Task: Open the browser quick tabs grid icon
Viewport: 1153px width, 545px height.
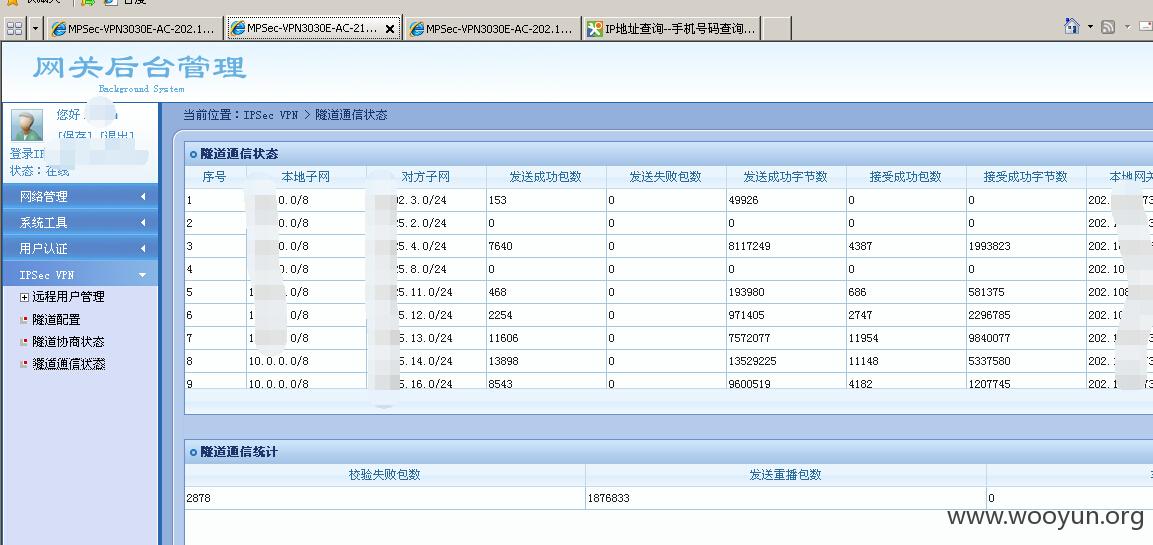Action: (15, 29)
